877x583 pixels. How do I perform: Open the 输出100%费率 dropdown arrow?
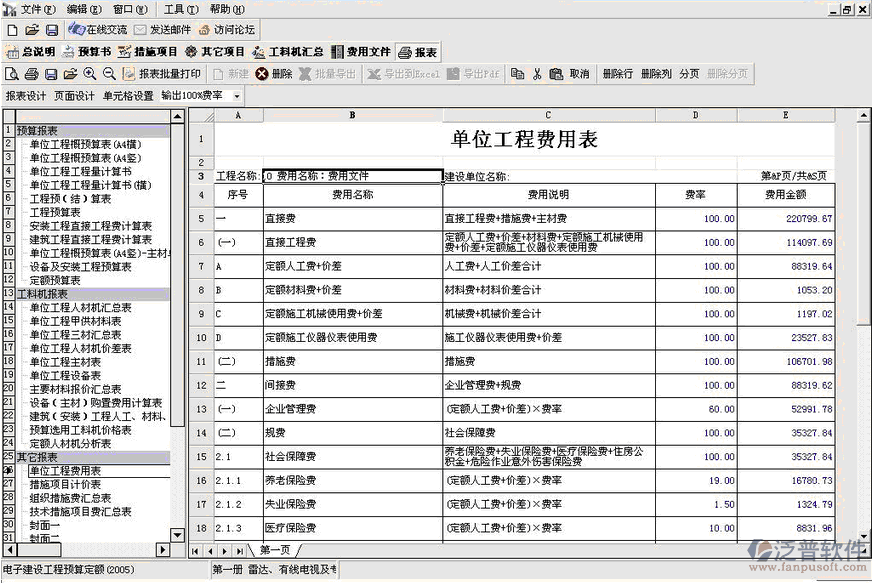237,97
